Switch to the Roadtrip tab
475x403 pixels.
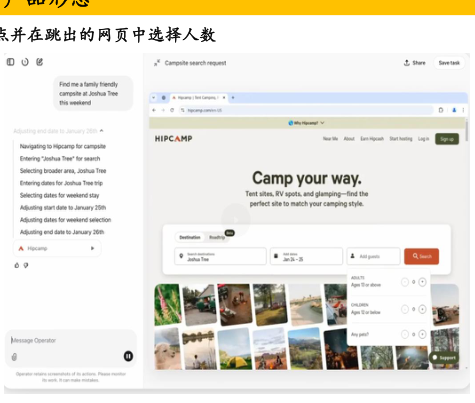(x=217, y=237)
